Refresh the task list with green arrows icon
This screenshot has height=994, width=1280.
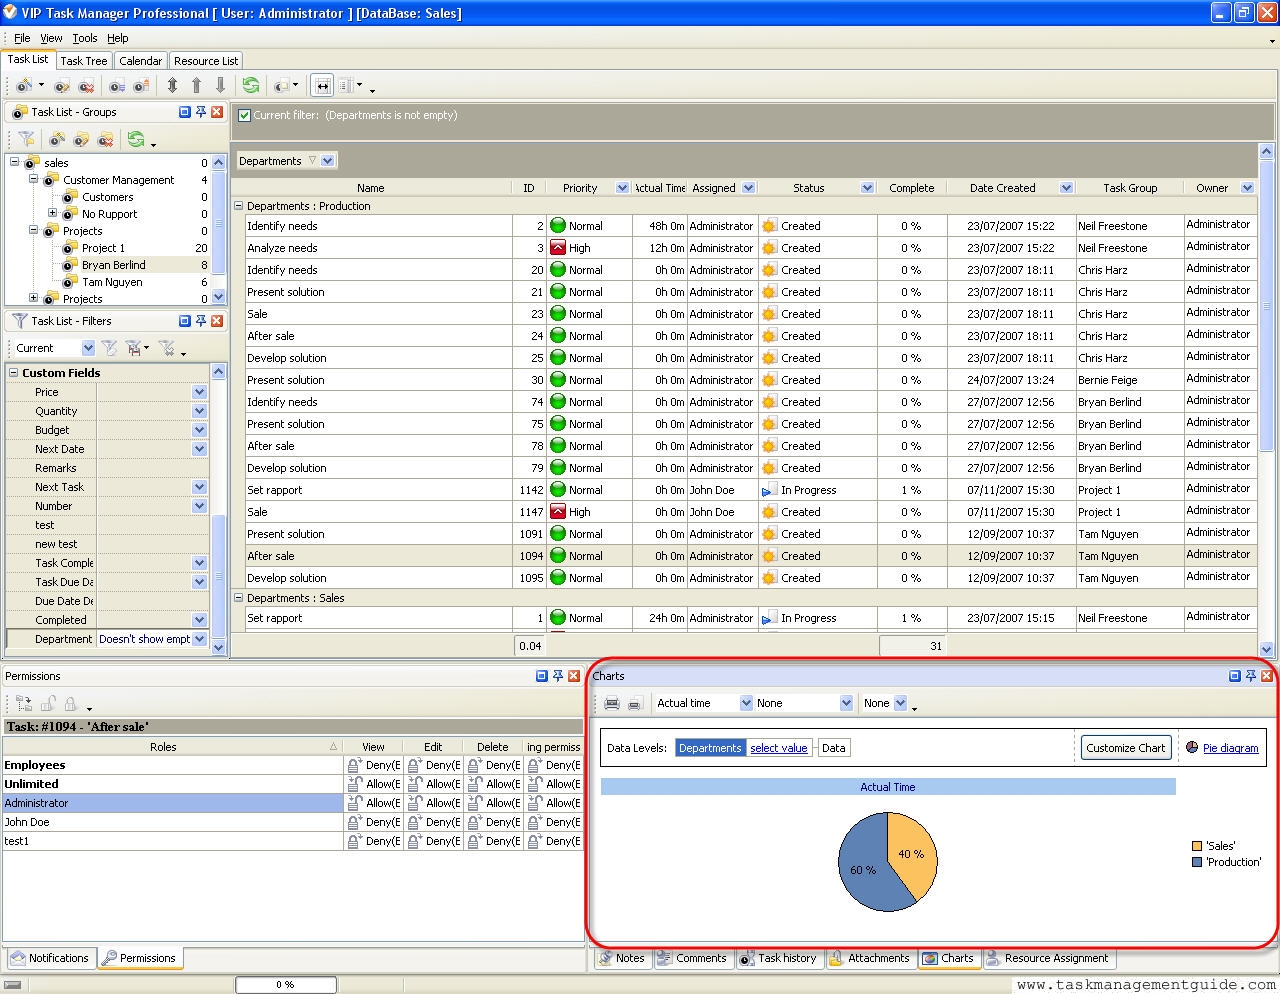pyautogui.click(x=251, y=86)
